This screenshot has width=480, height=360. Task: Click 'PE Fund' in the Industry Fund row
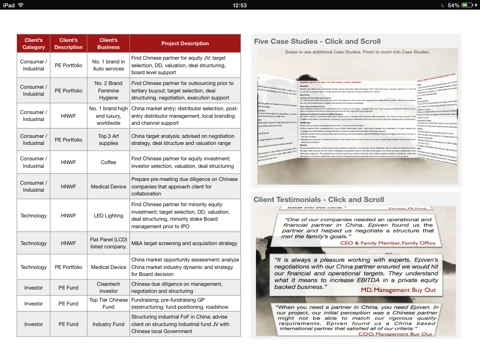pos(68,324)
